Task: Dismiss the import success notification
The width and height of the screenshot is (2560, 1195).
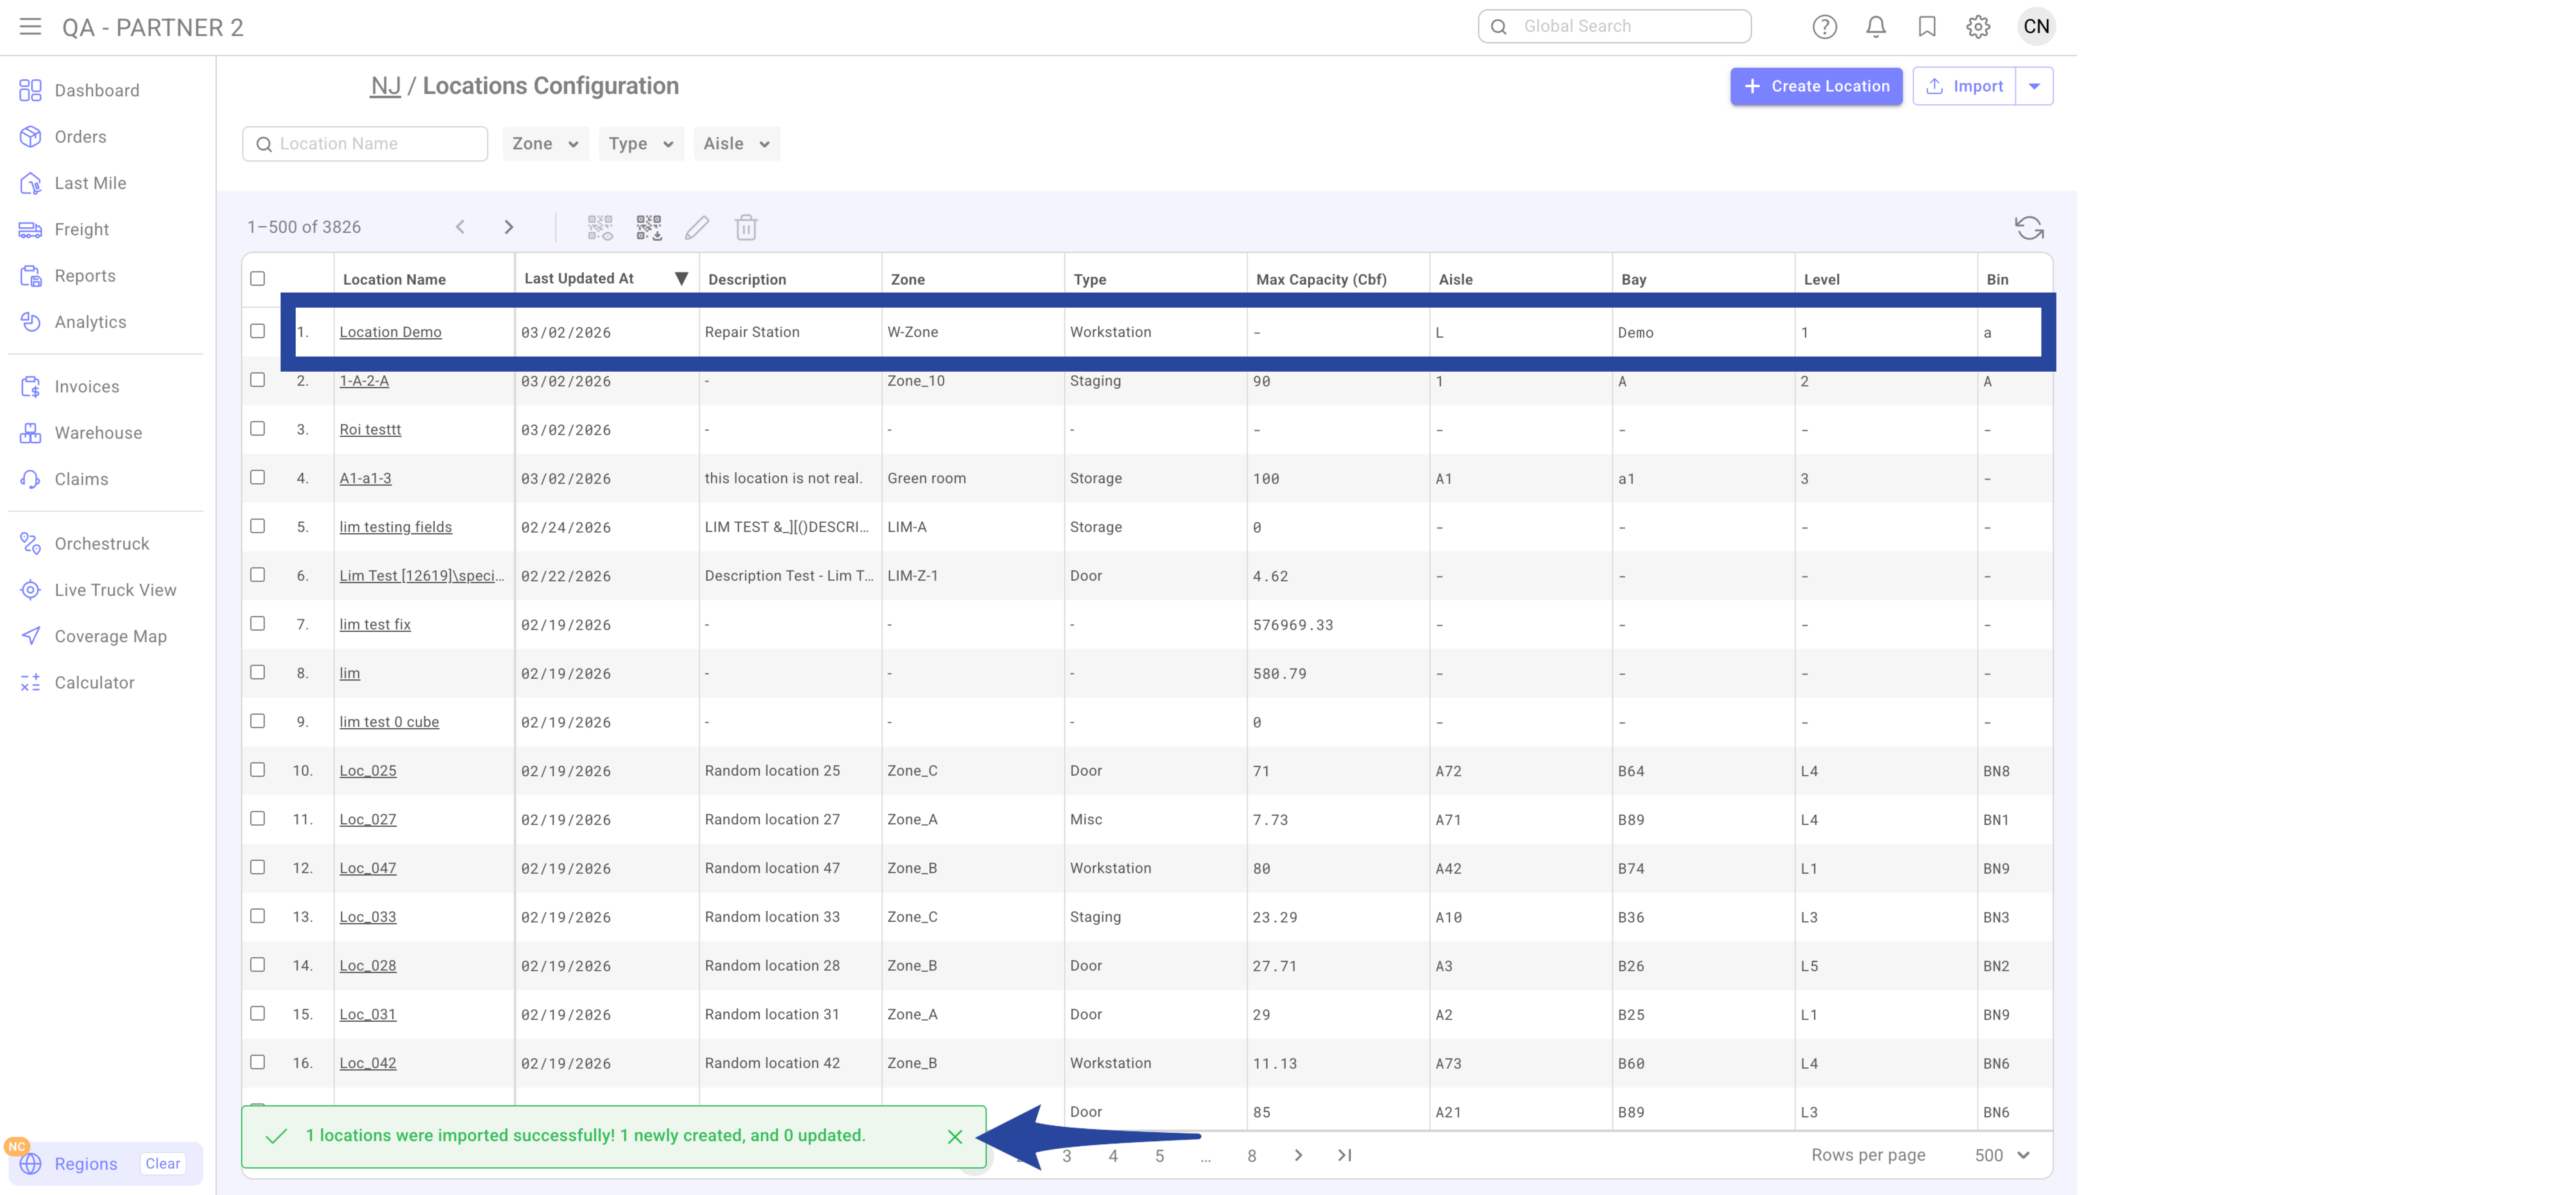Action: [x=954, y=1136]
